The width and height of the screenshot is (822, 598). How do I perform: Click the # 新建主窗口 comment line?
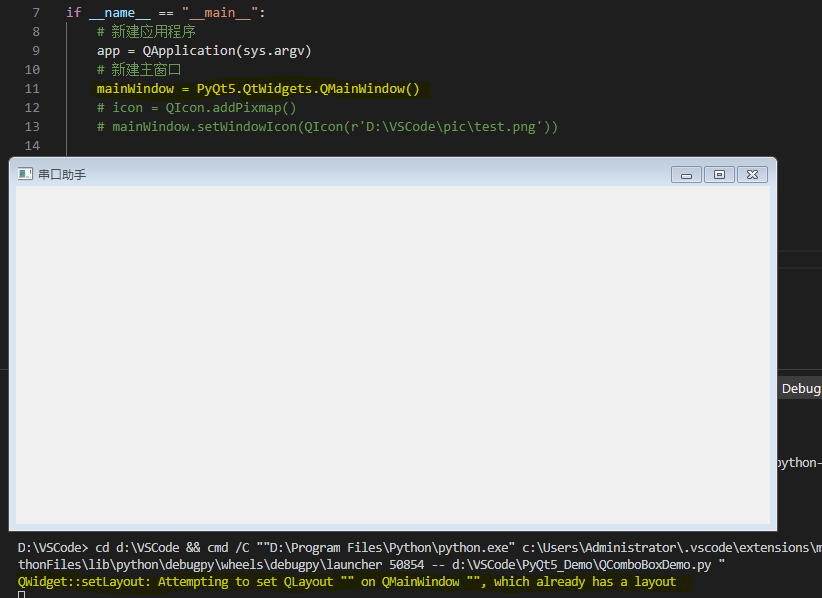click(139, 70)
